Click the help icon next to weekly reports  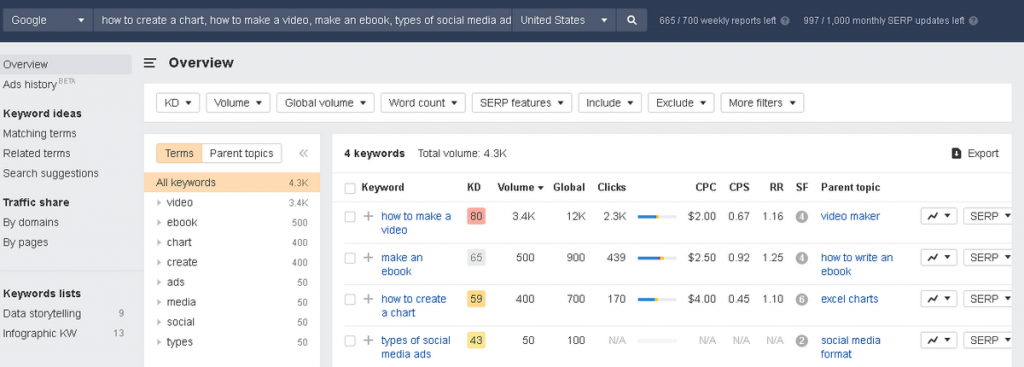[785, 21]
